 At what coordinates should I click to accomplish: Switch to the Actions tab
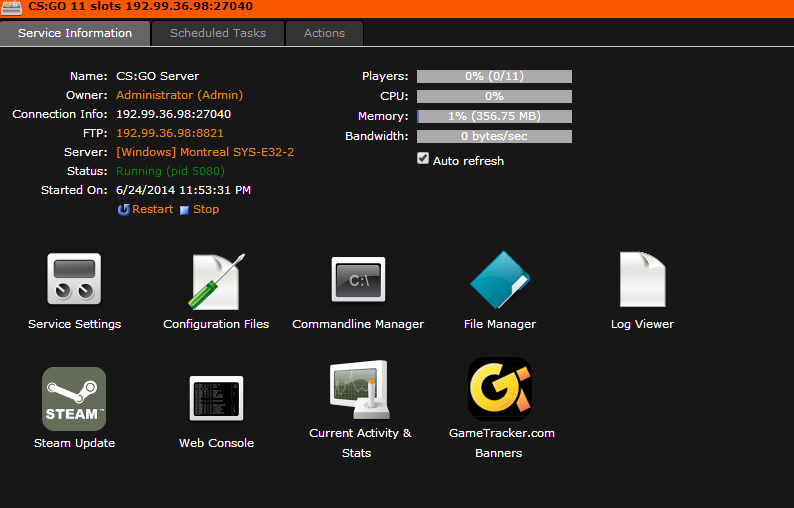click(x=324, y=33)
